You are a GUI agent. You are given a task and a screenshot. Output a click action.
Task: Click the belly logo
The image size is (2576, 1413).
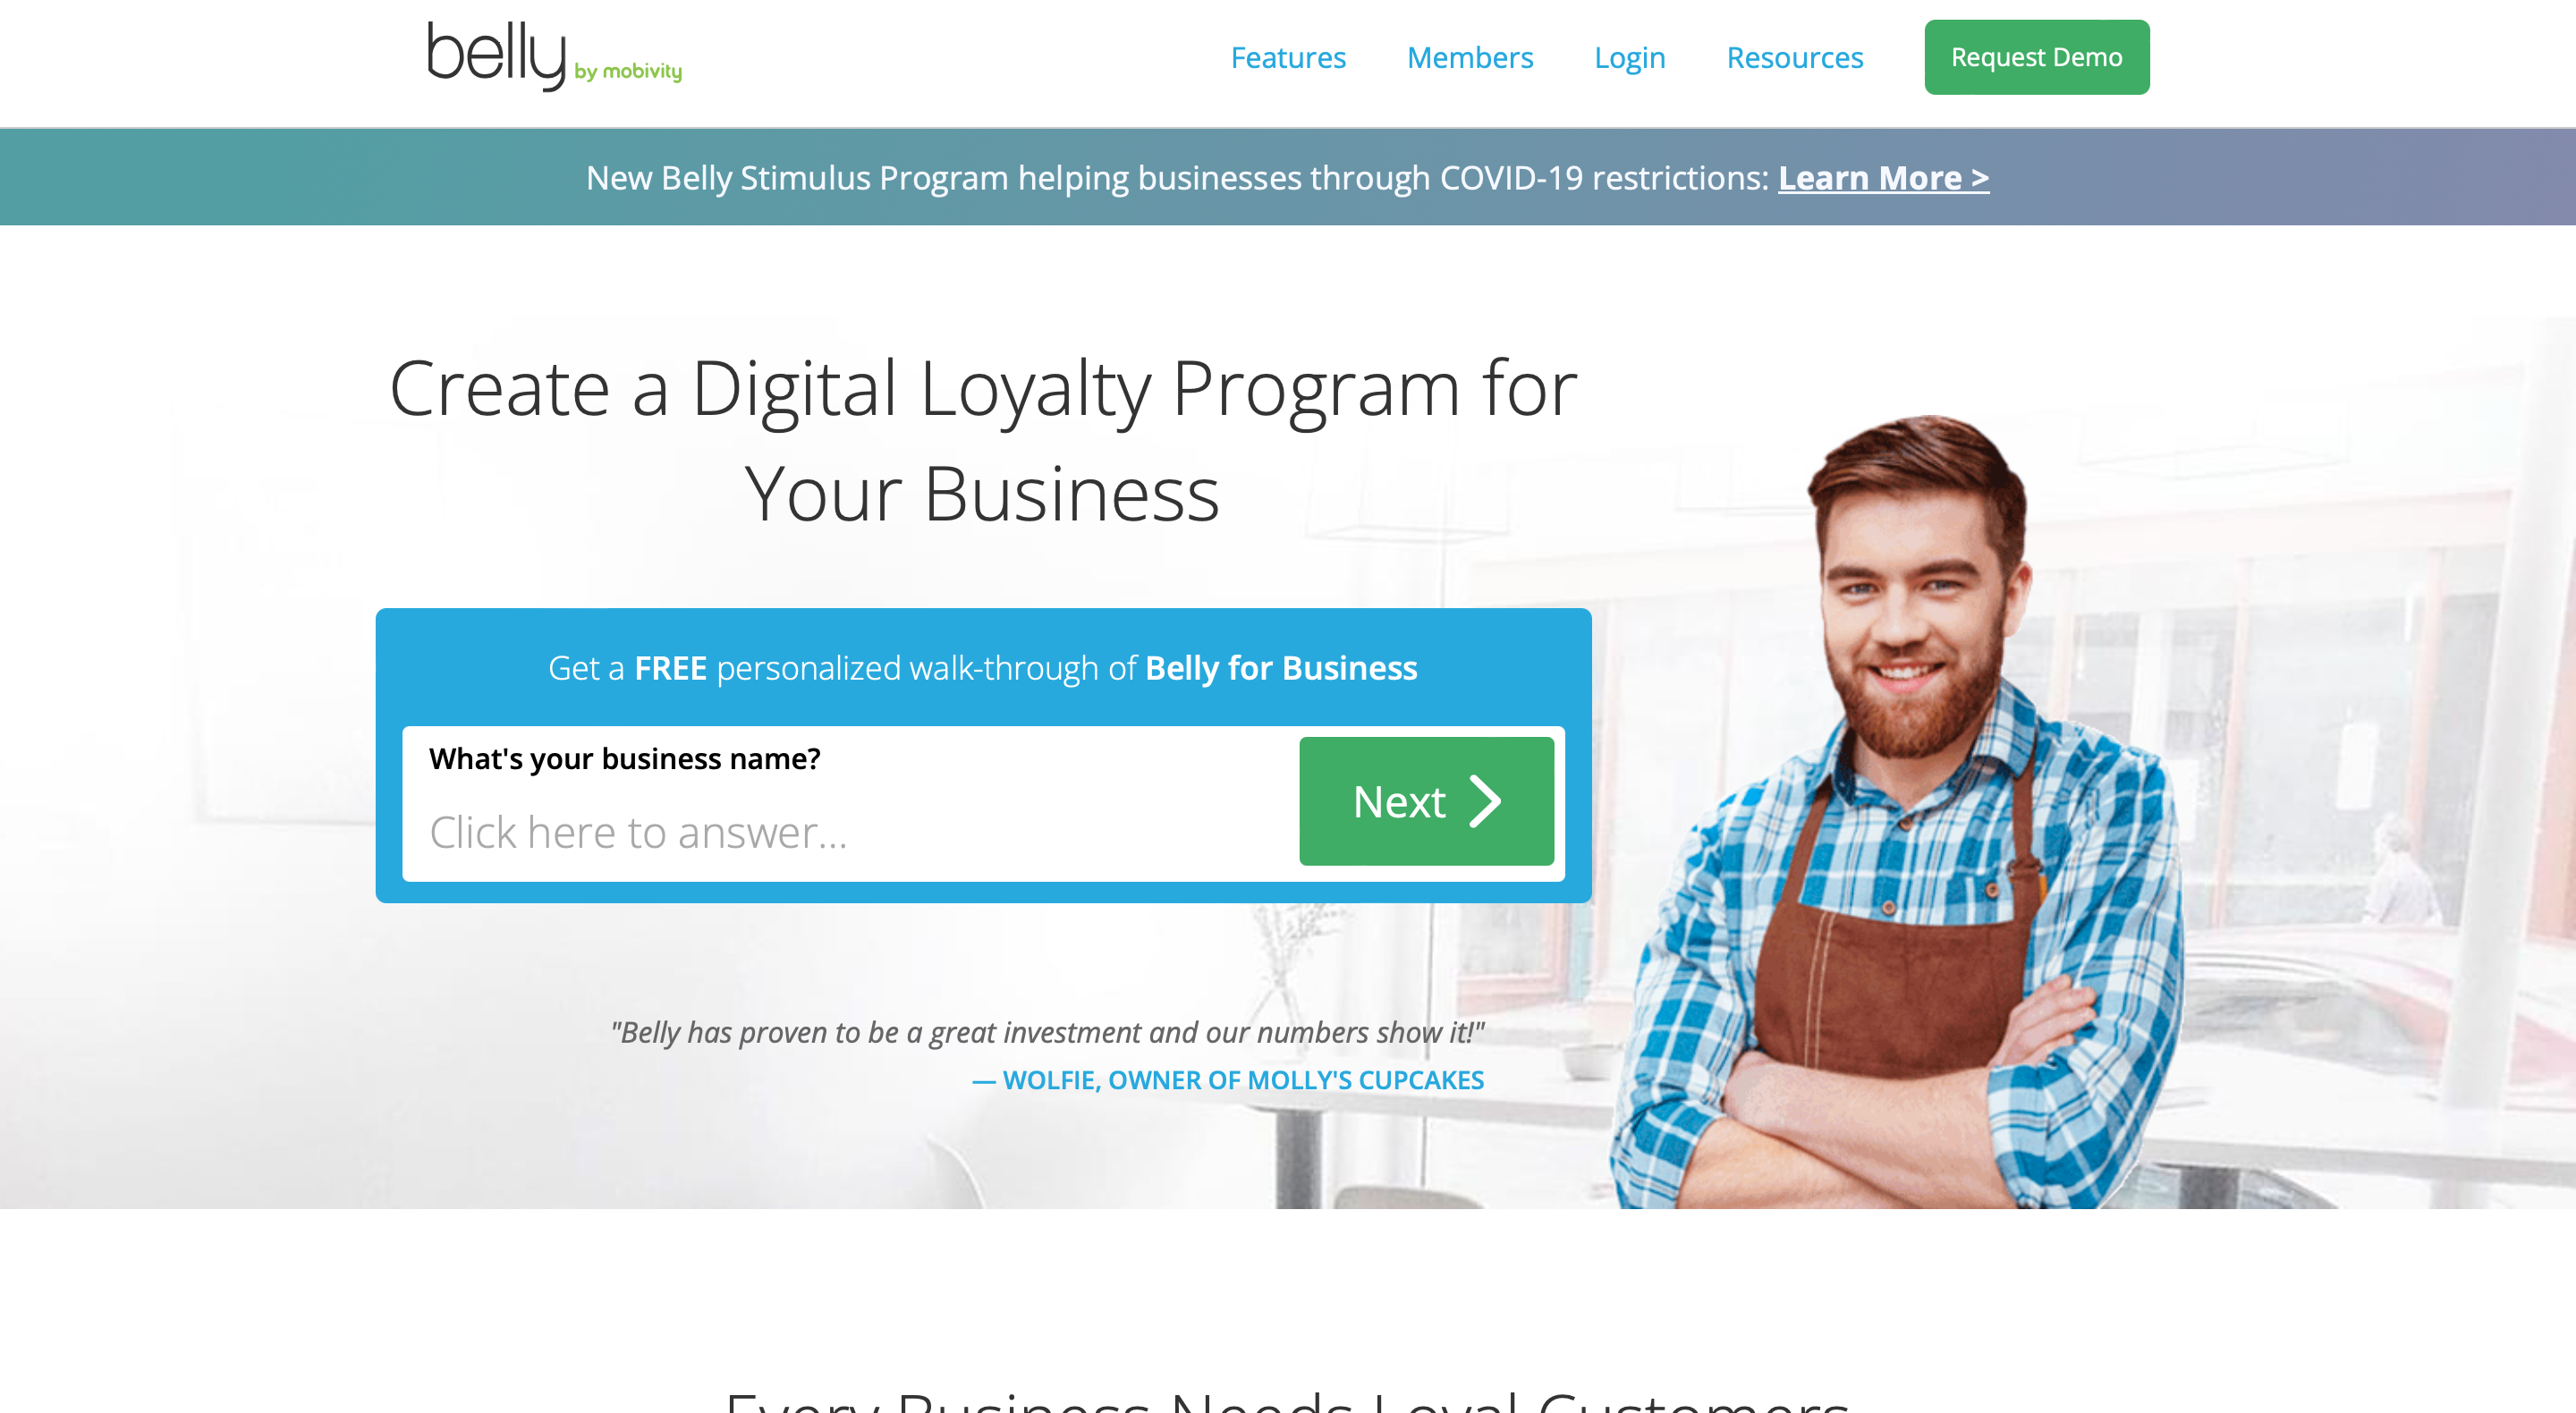pyautogui.click(x=554, y=56)
